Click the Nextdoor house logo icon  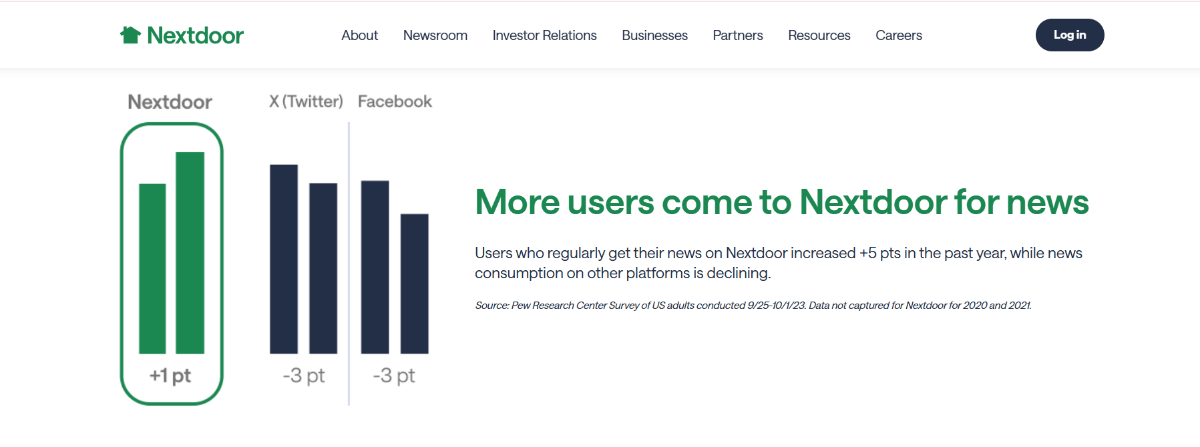[x=130, y=35]
